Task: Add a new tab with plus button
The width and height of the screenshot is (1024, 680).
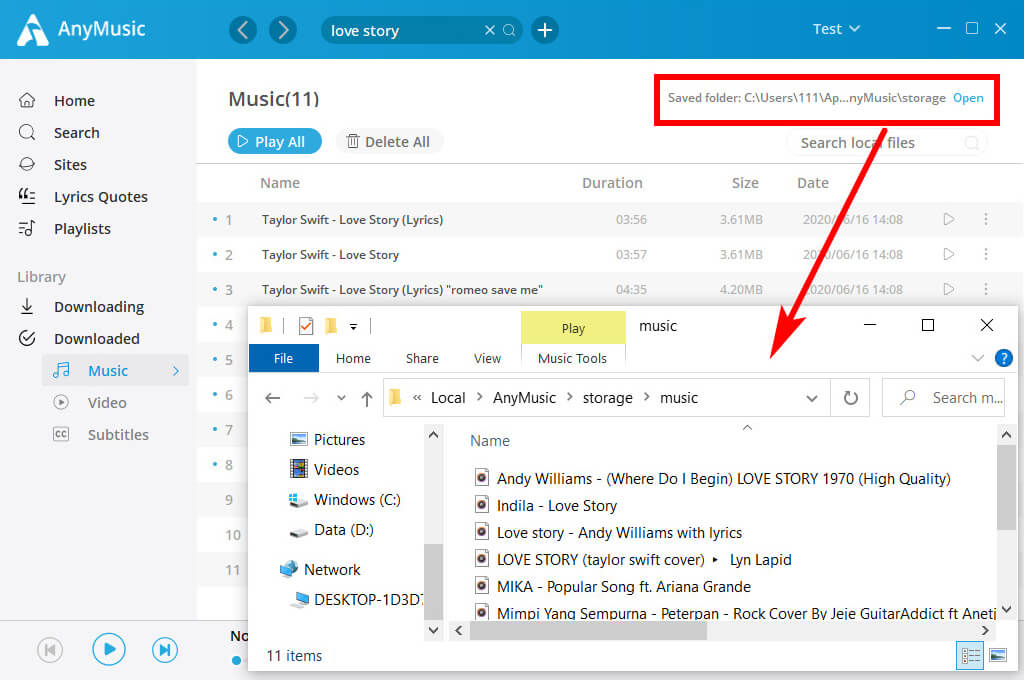Action: click(545, 30)
